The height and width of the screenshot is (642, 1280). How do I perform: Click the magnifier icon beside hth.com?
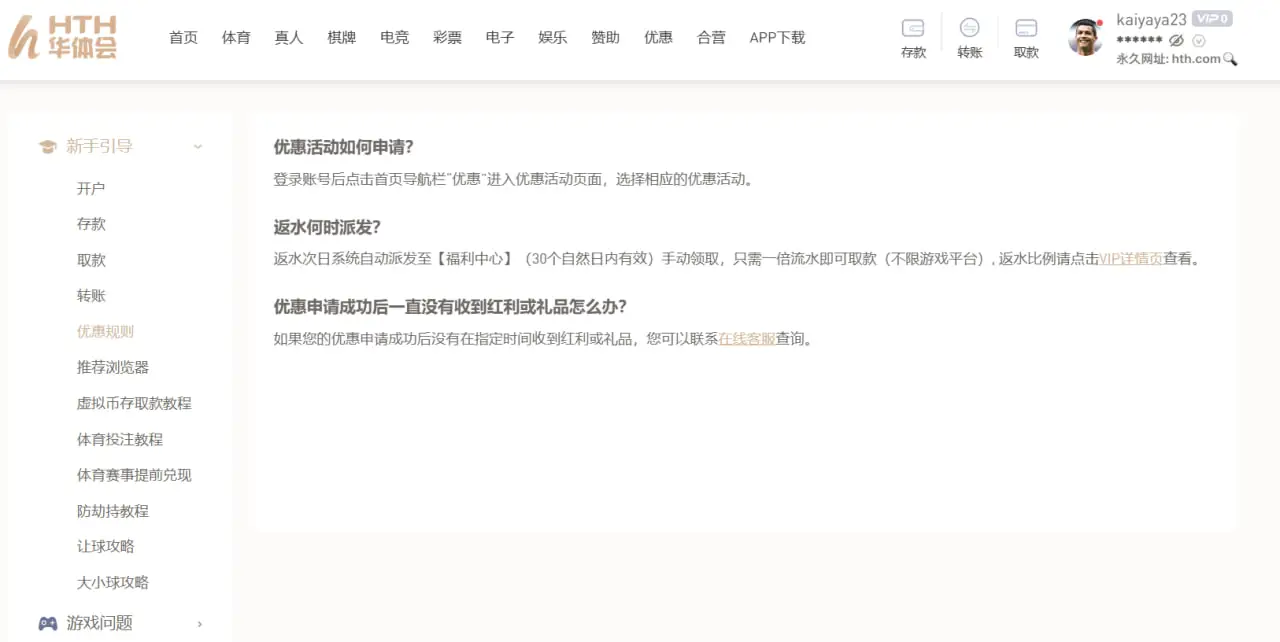[1230, 59]
